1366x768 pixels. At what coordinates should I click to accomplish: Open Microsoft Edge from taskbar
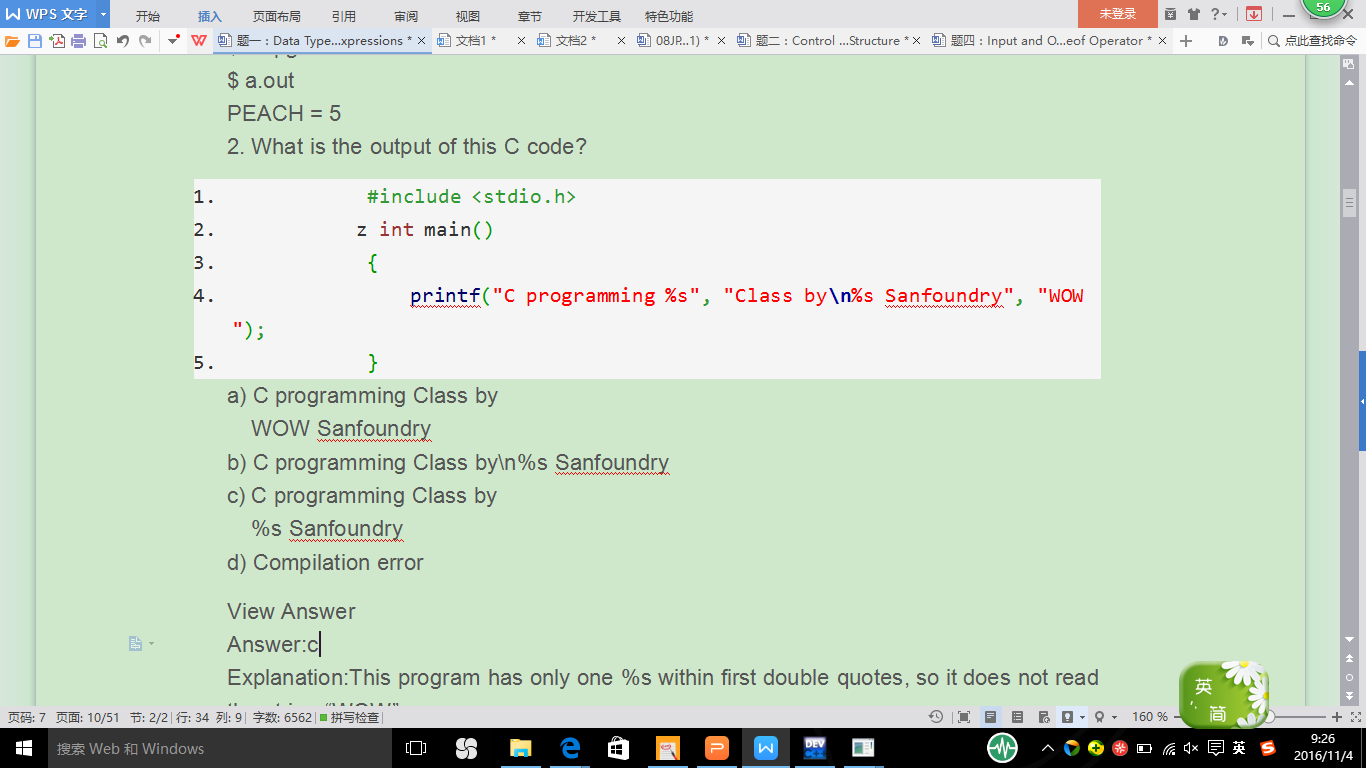click(x=571, y=748)
